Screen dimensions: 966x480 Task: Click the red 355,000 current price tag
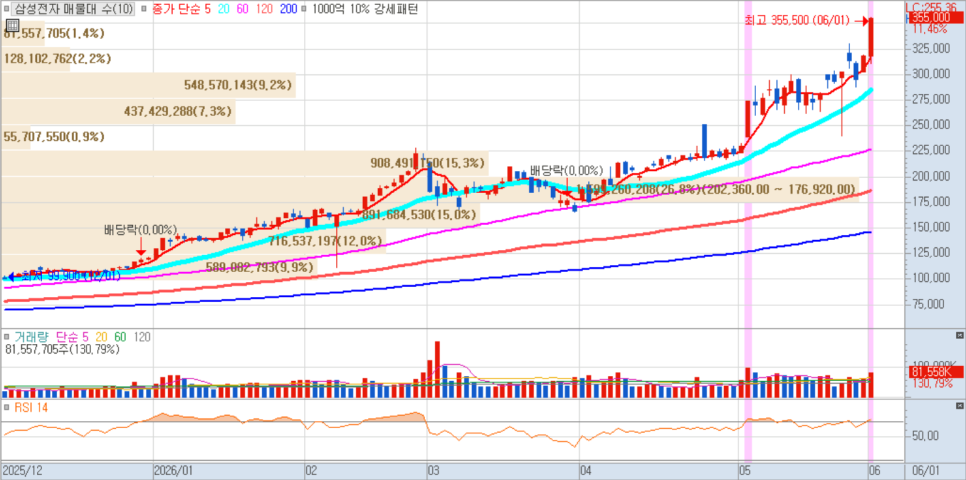935,18
